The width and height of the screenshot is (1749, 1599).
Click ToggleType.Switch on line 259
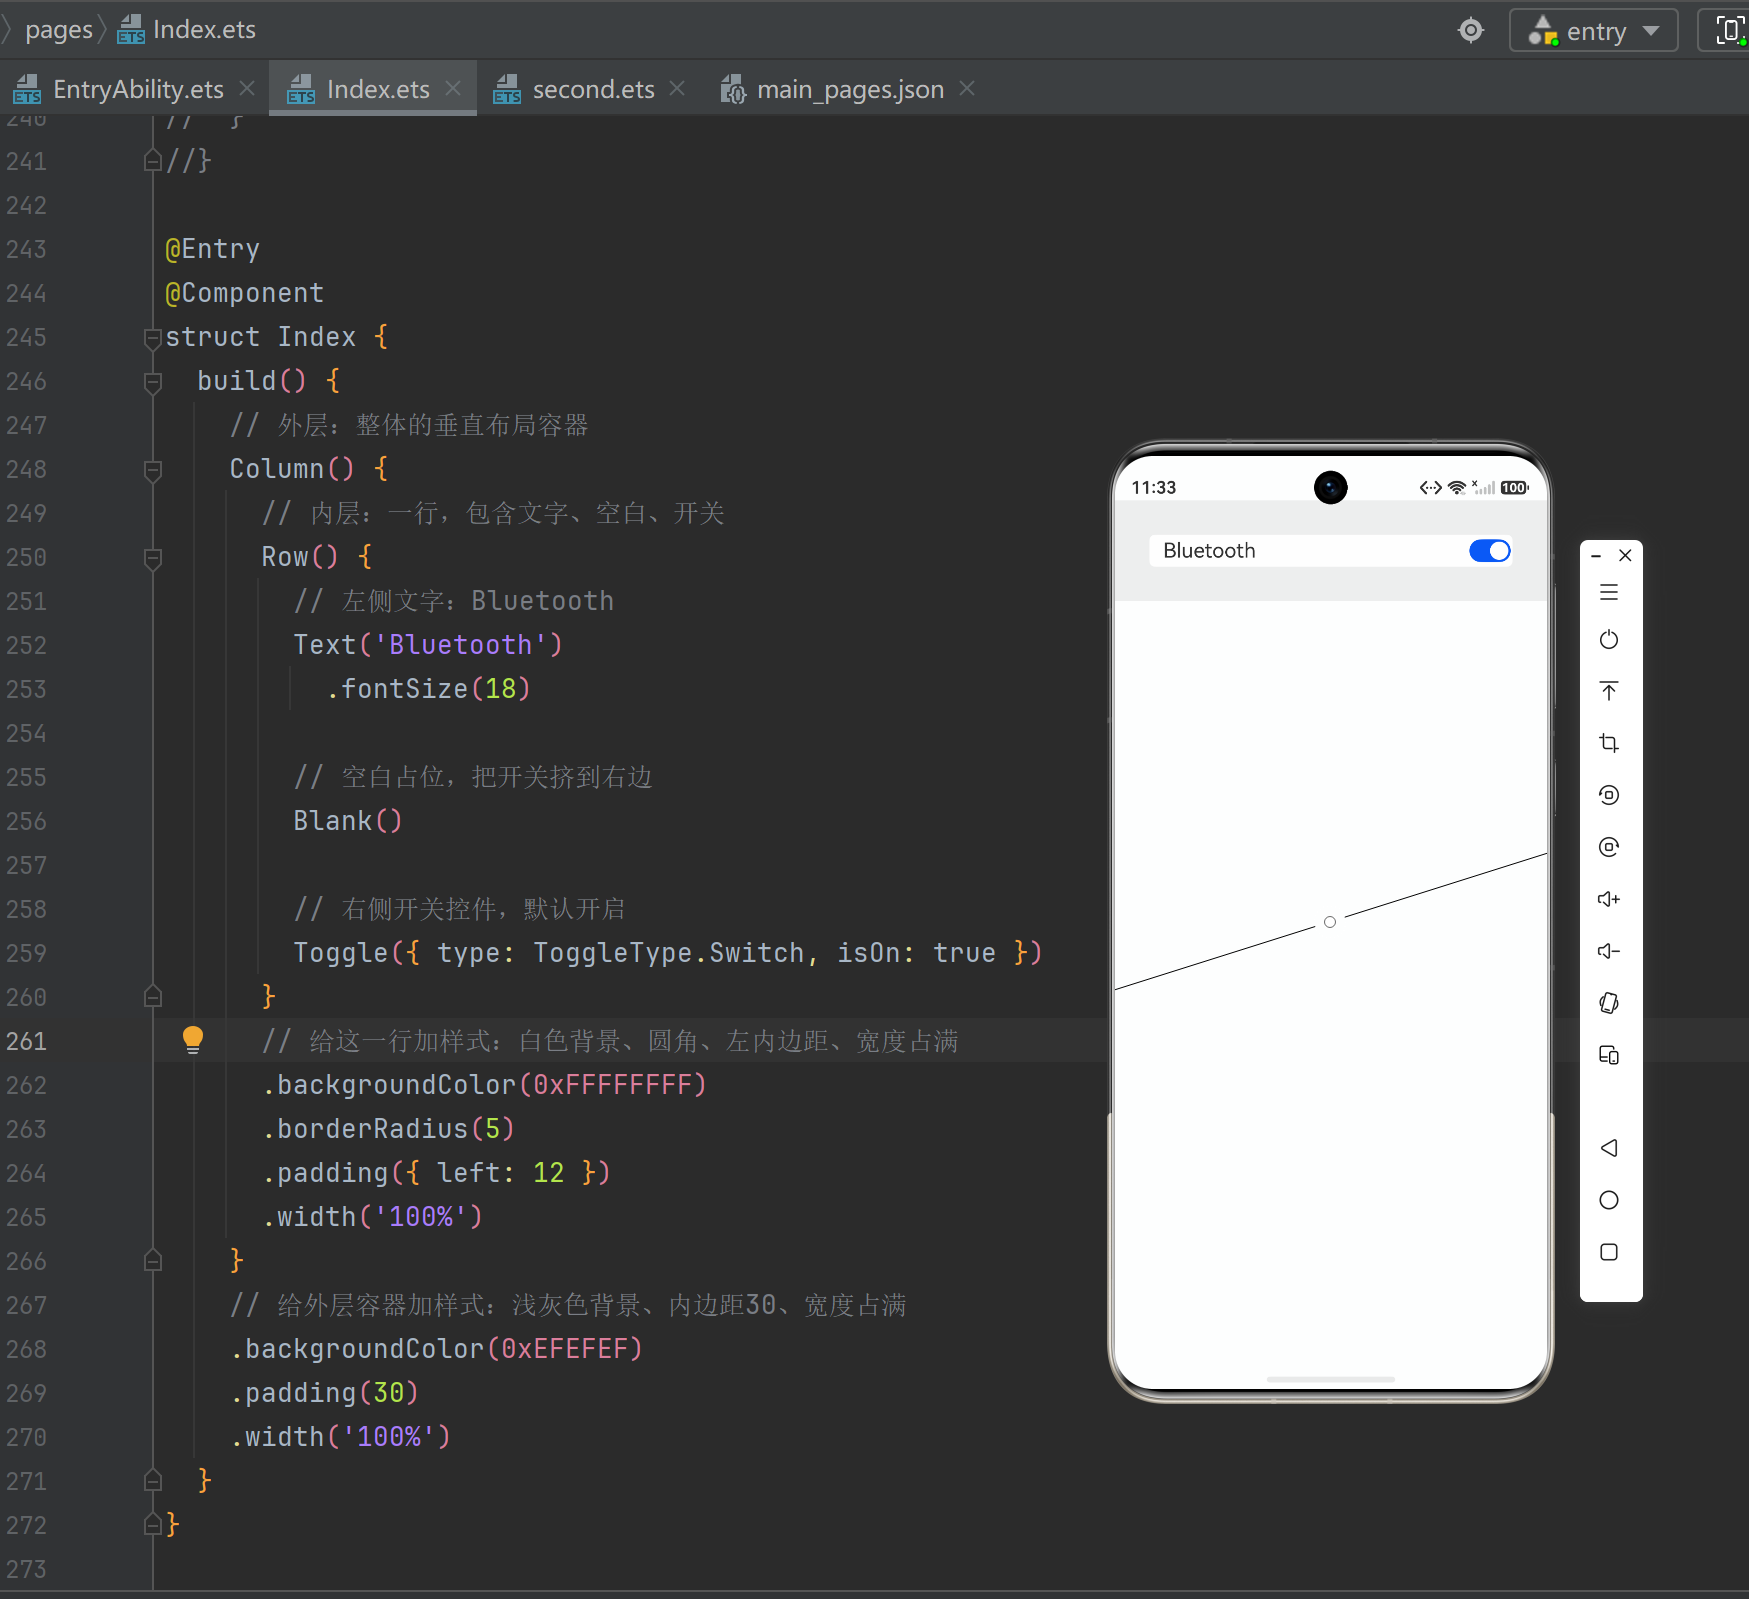[x=668, y=953]
